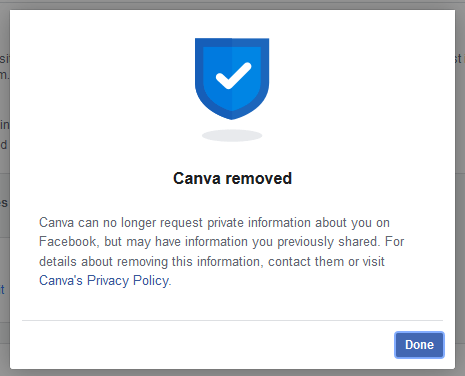Click the 'details about removing this information' line

[x=149, y=261]
